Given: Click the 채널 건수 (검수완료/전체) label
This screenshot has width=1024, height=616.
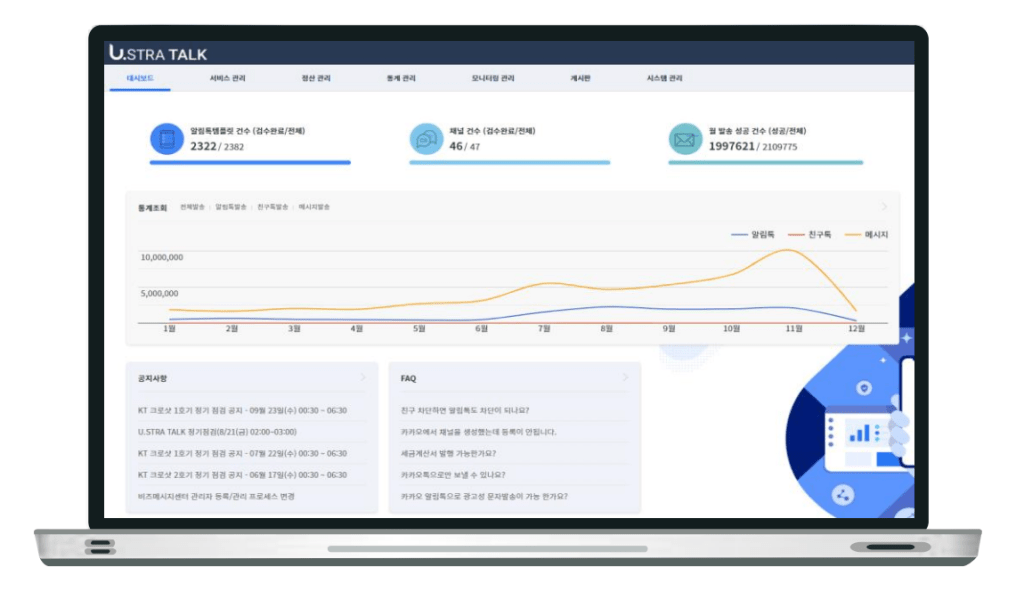Looking at the screenshot, I should [x=492, y=131].
